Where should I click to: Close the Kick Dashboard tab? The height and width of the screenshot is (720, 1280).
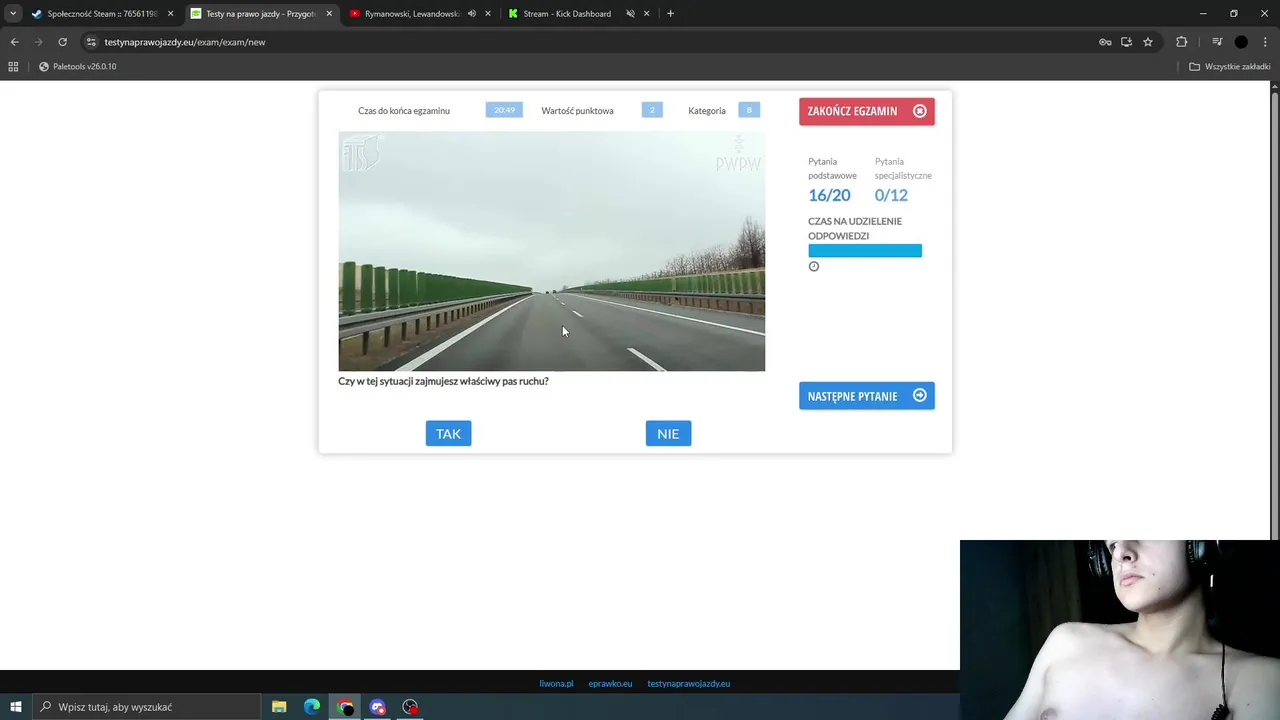tap(647, 14)
